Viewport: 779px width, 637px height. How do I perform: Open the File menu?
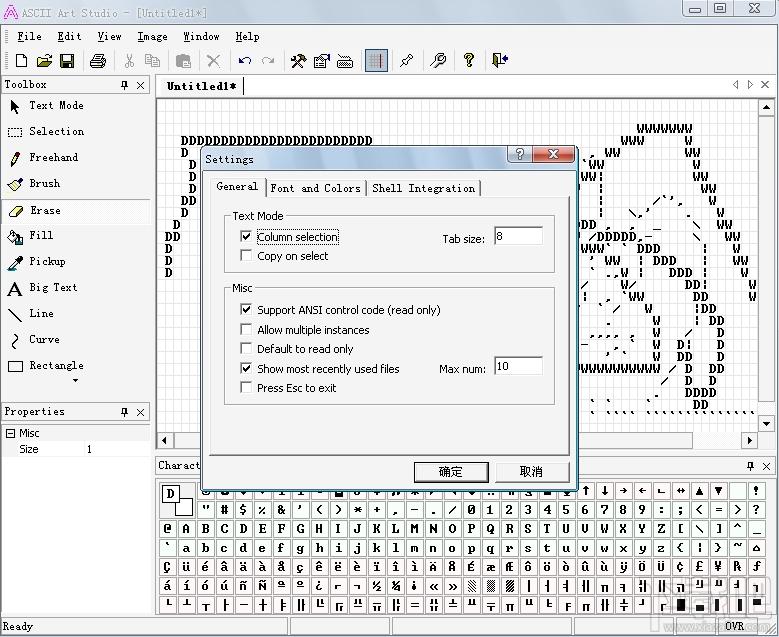tap(29, 36)
